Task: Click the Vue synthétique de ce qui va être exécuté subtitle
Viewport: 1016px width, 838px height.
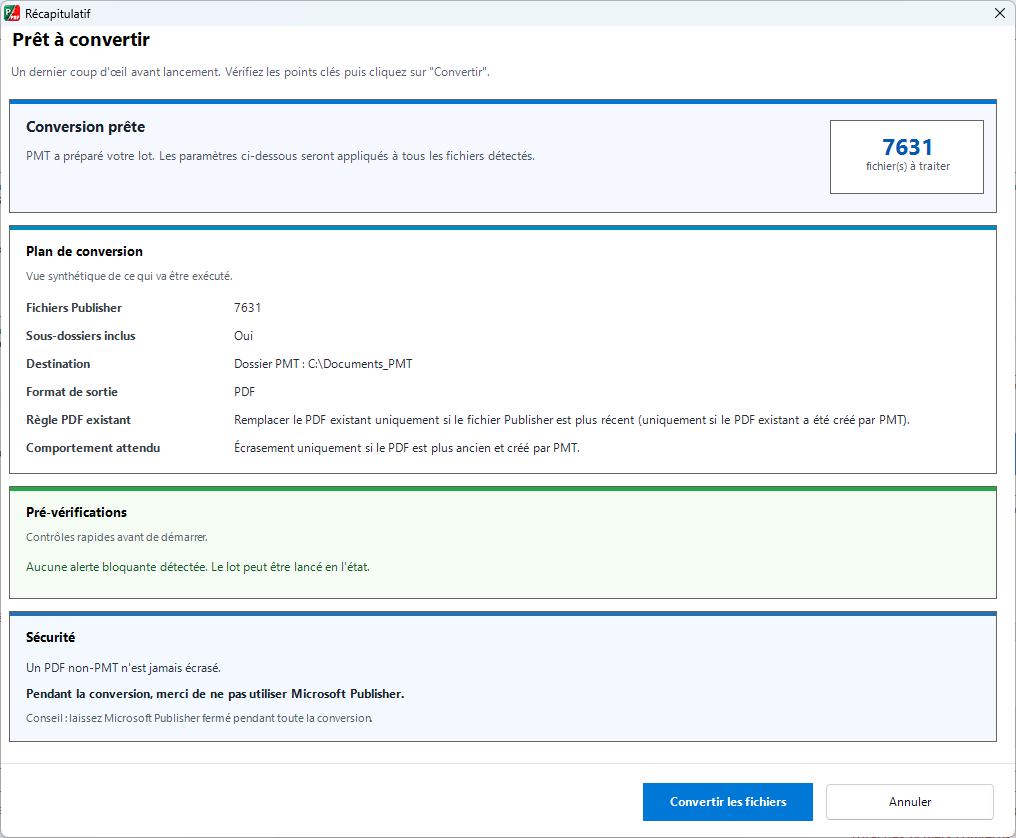Action: 129,276
